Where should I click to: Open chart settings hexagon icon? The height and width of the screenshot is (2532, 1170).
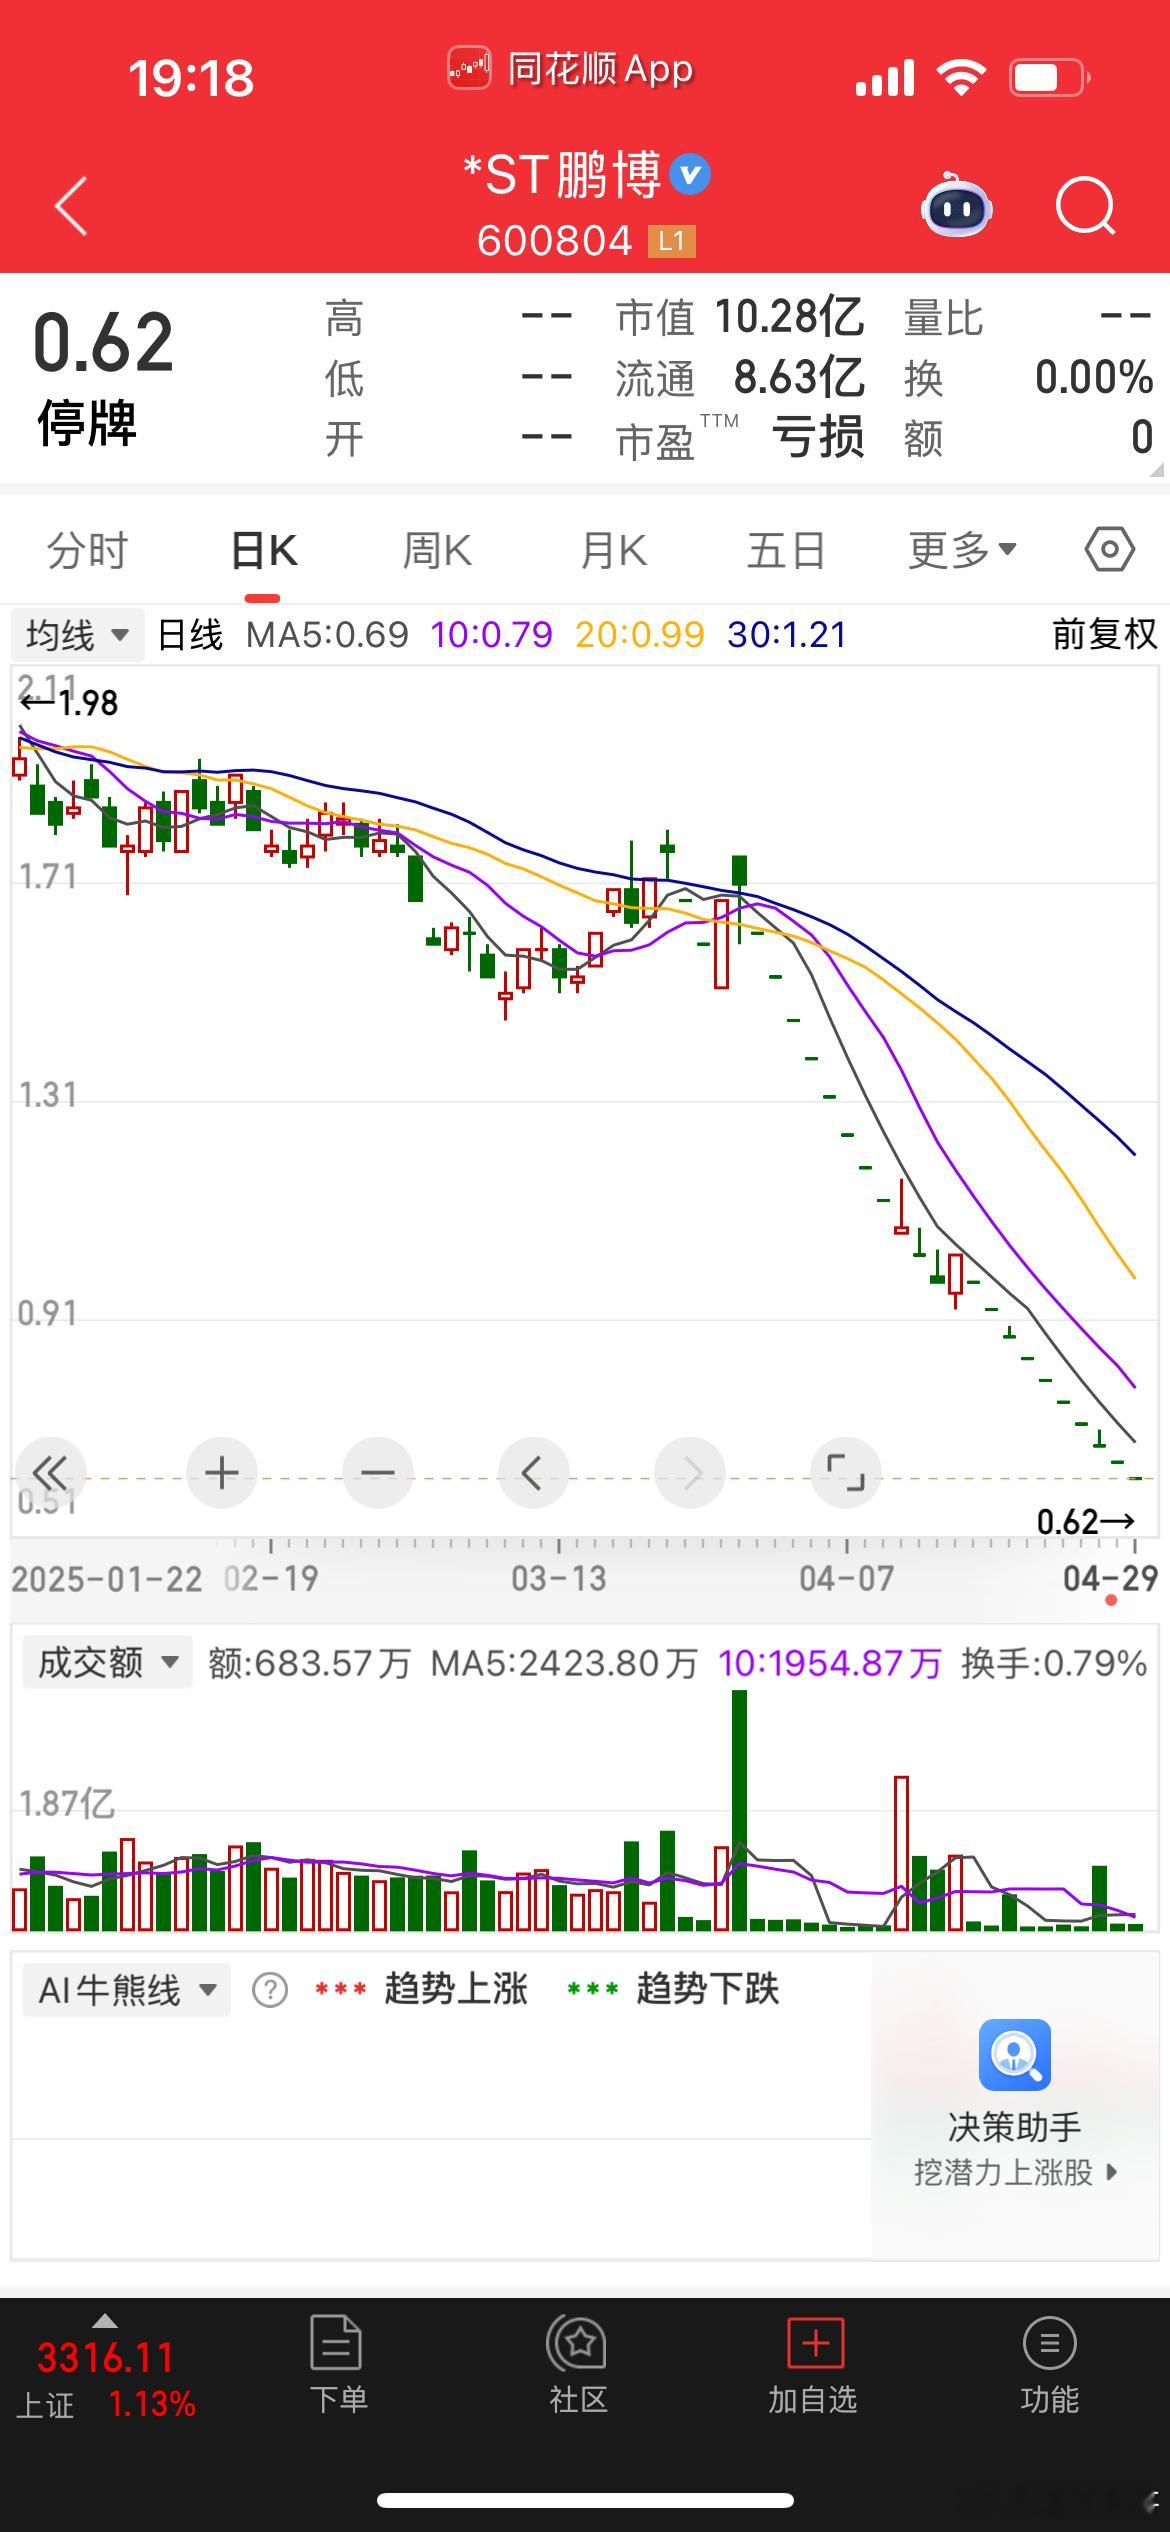(x=1110, y=550)
